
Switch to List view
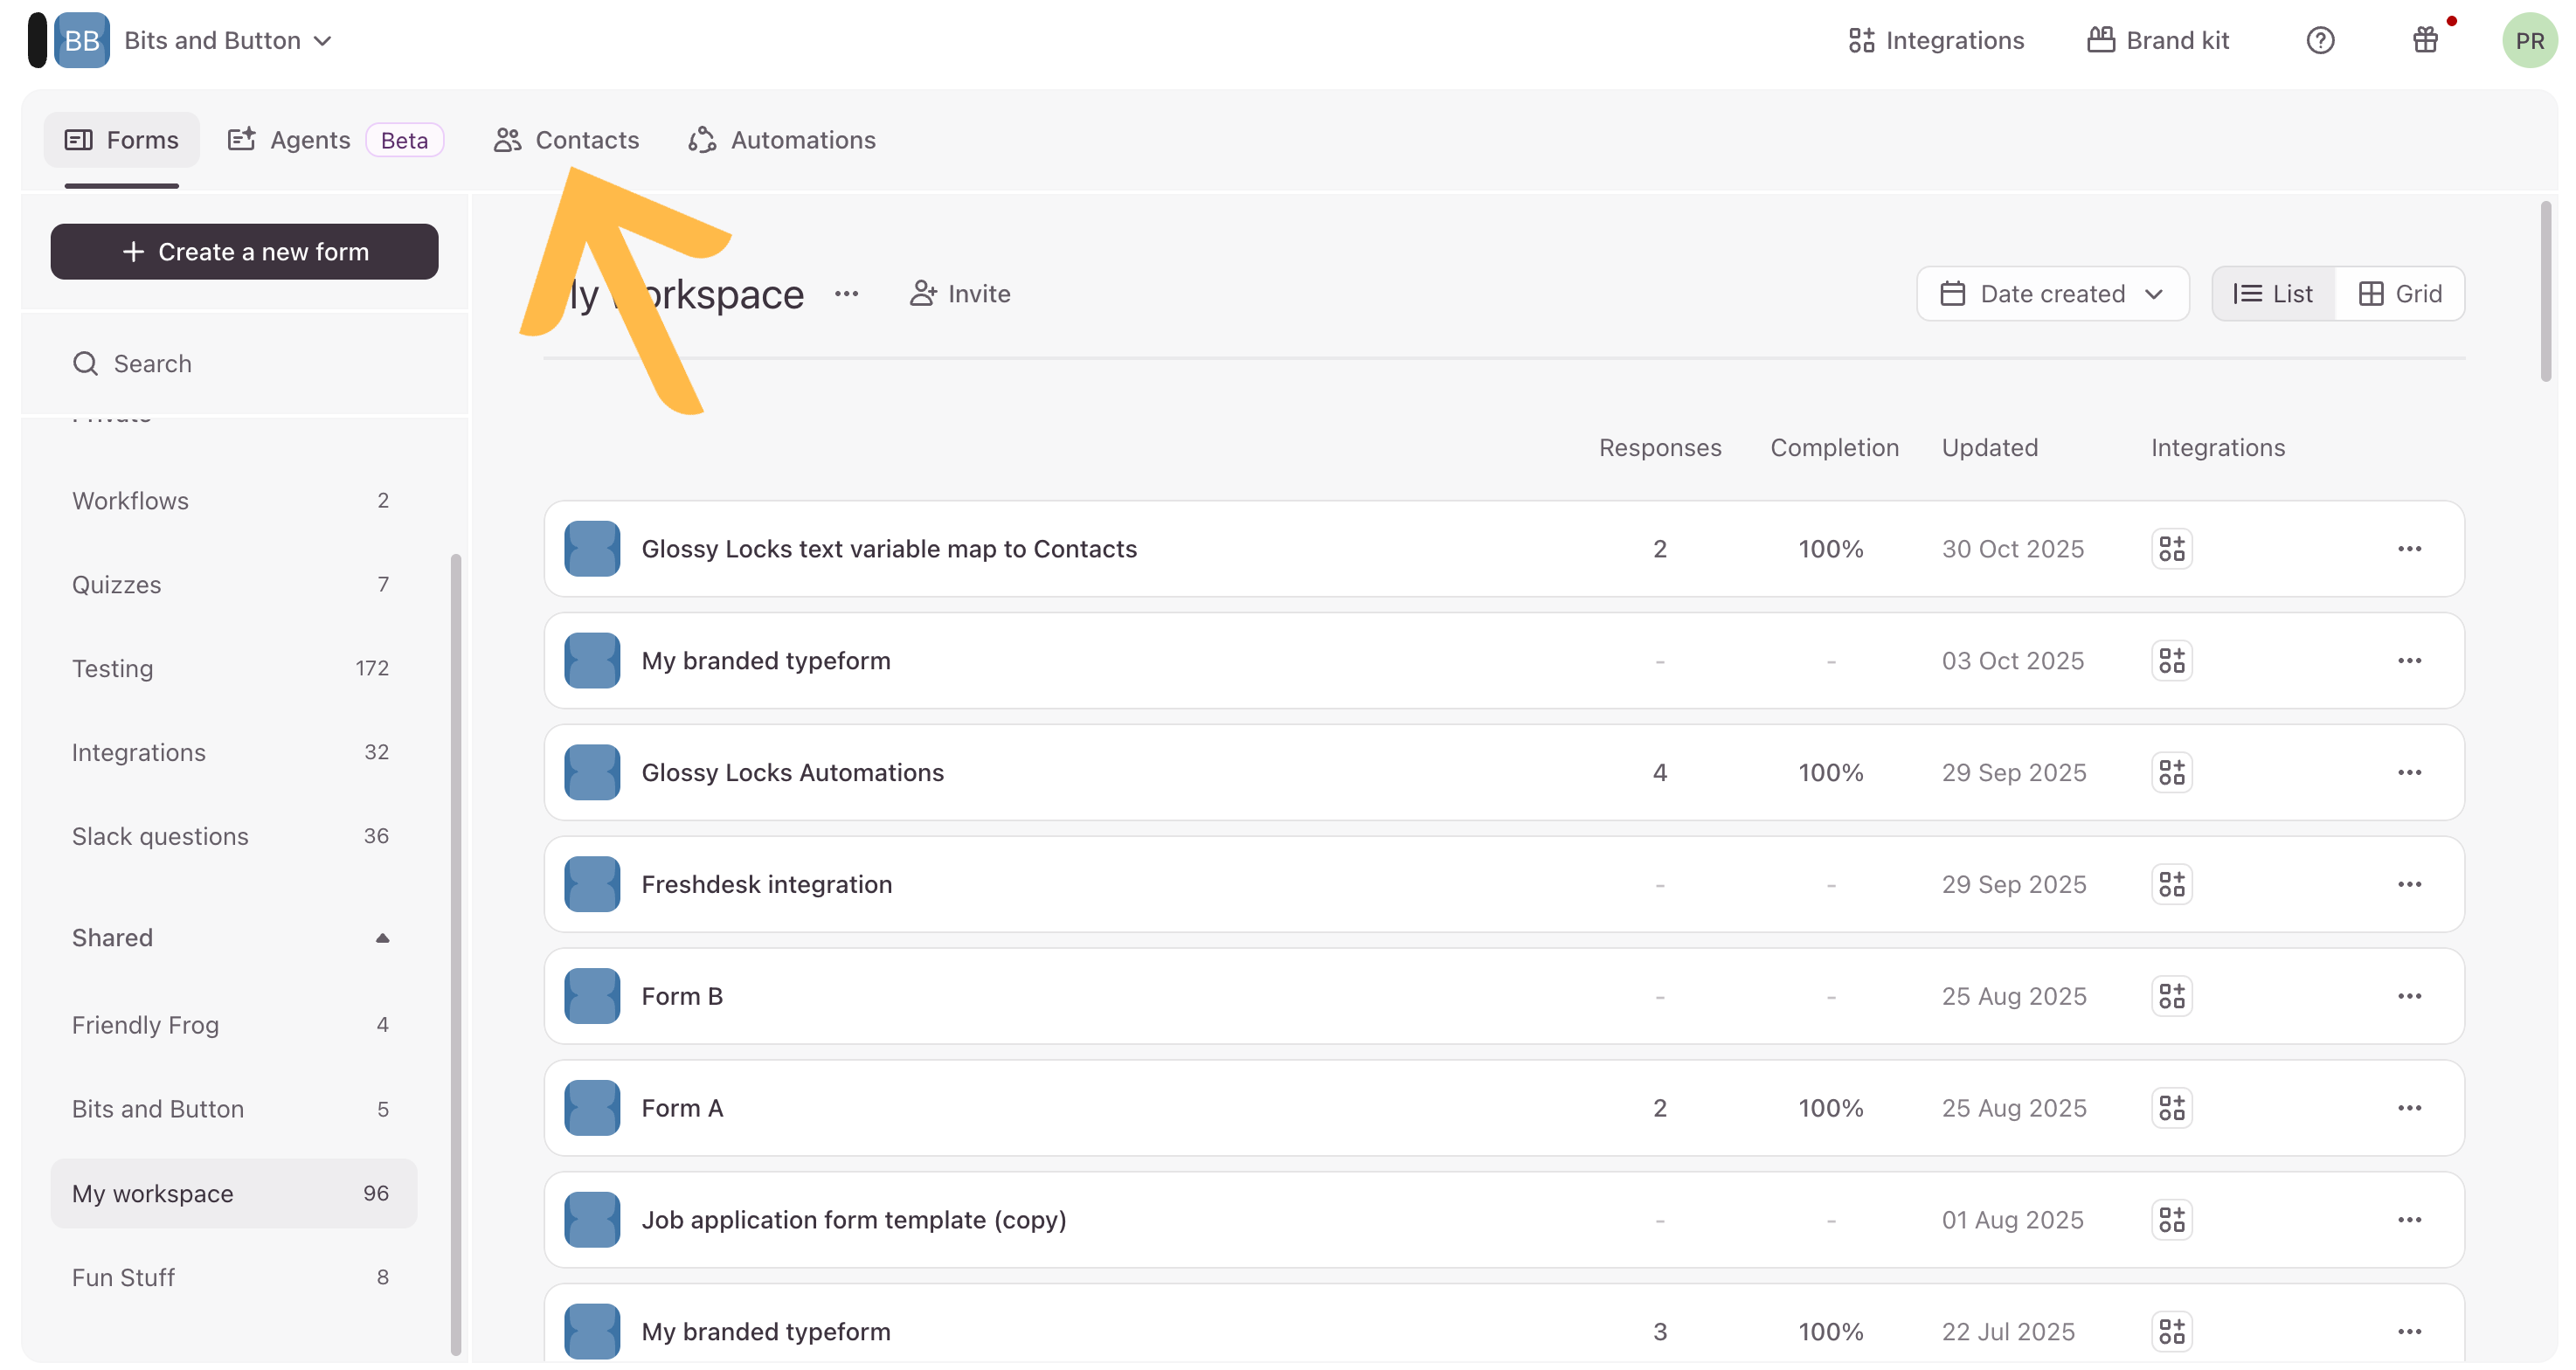coord(2273,294)
